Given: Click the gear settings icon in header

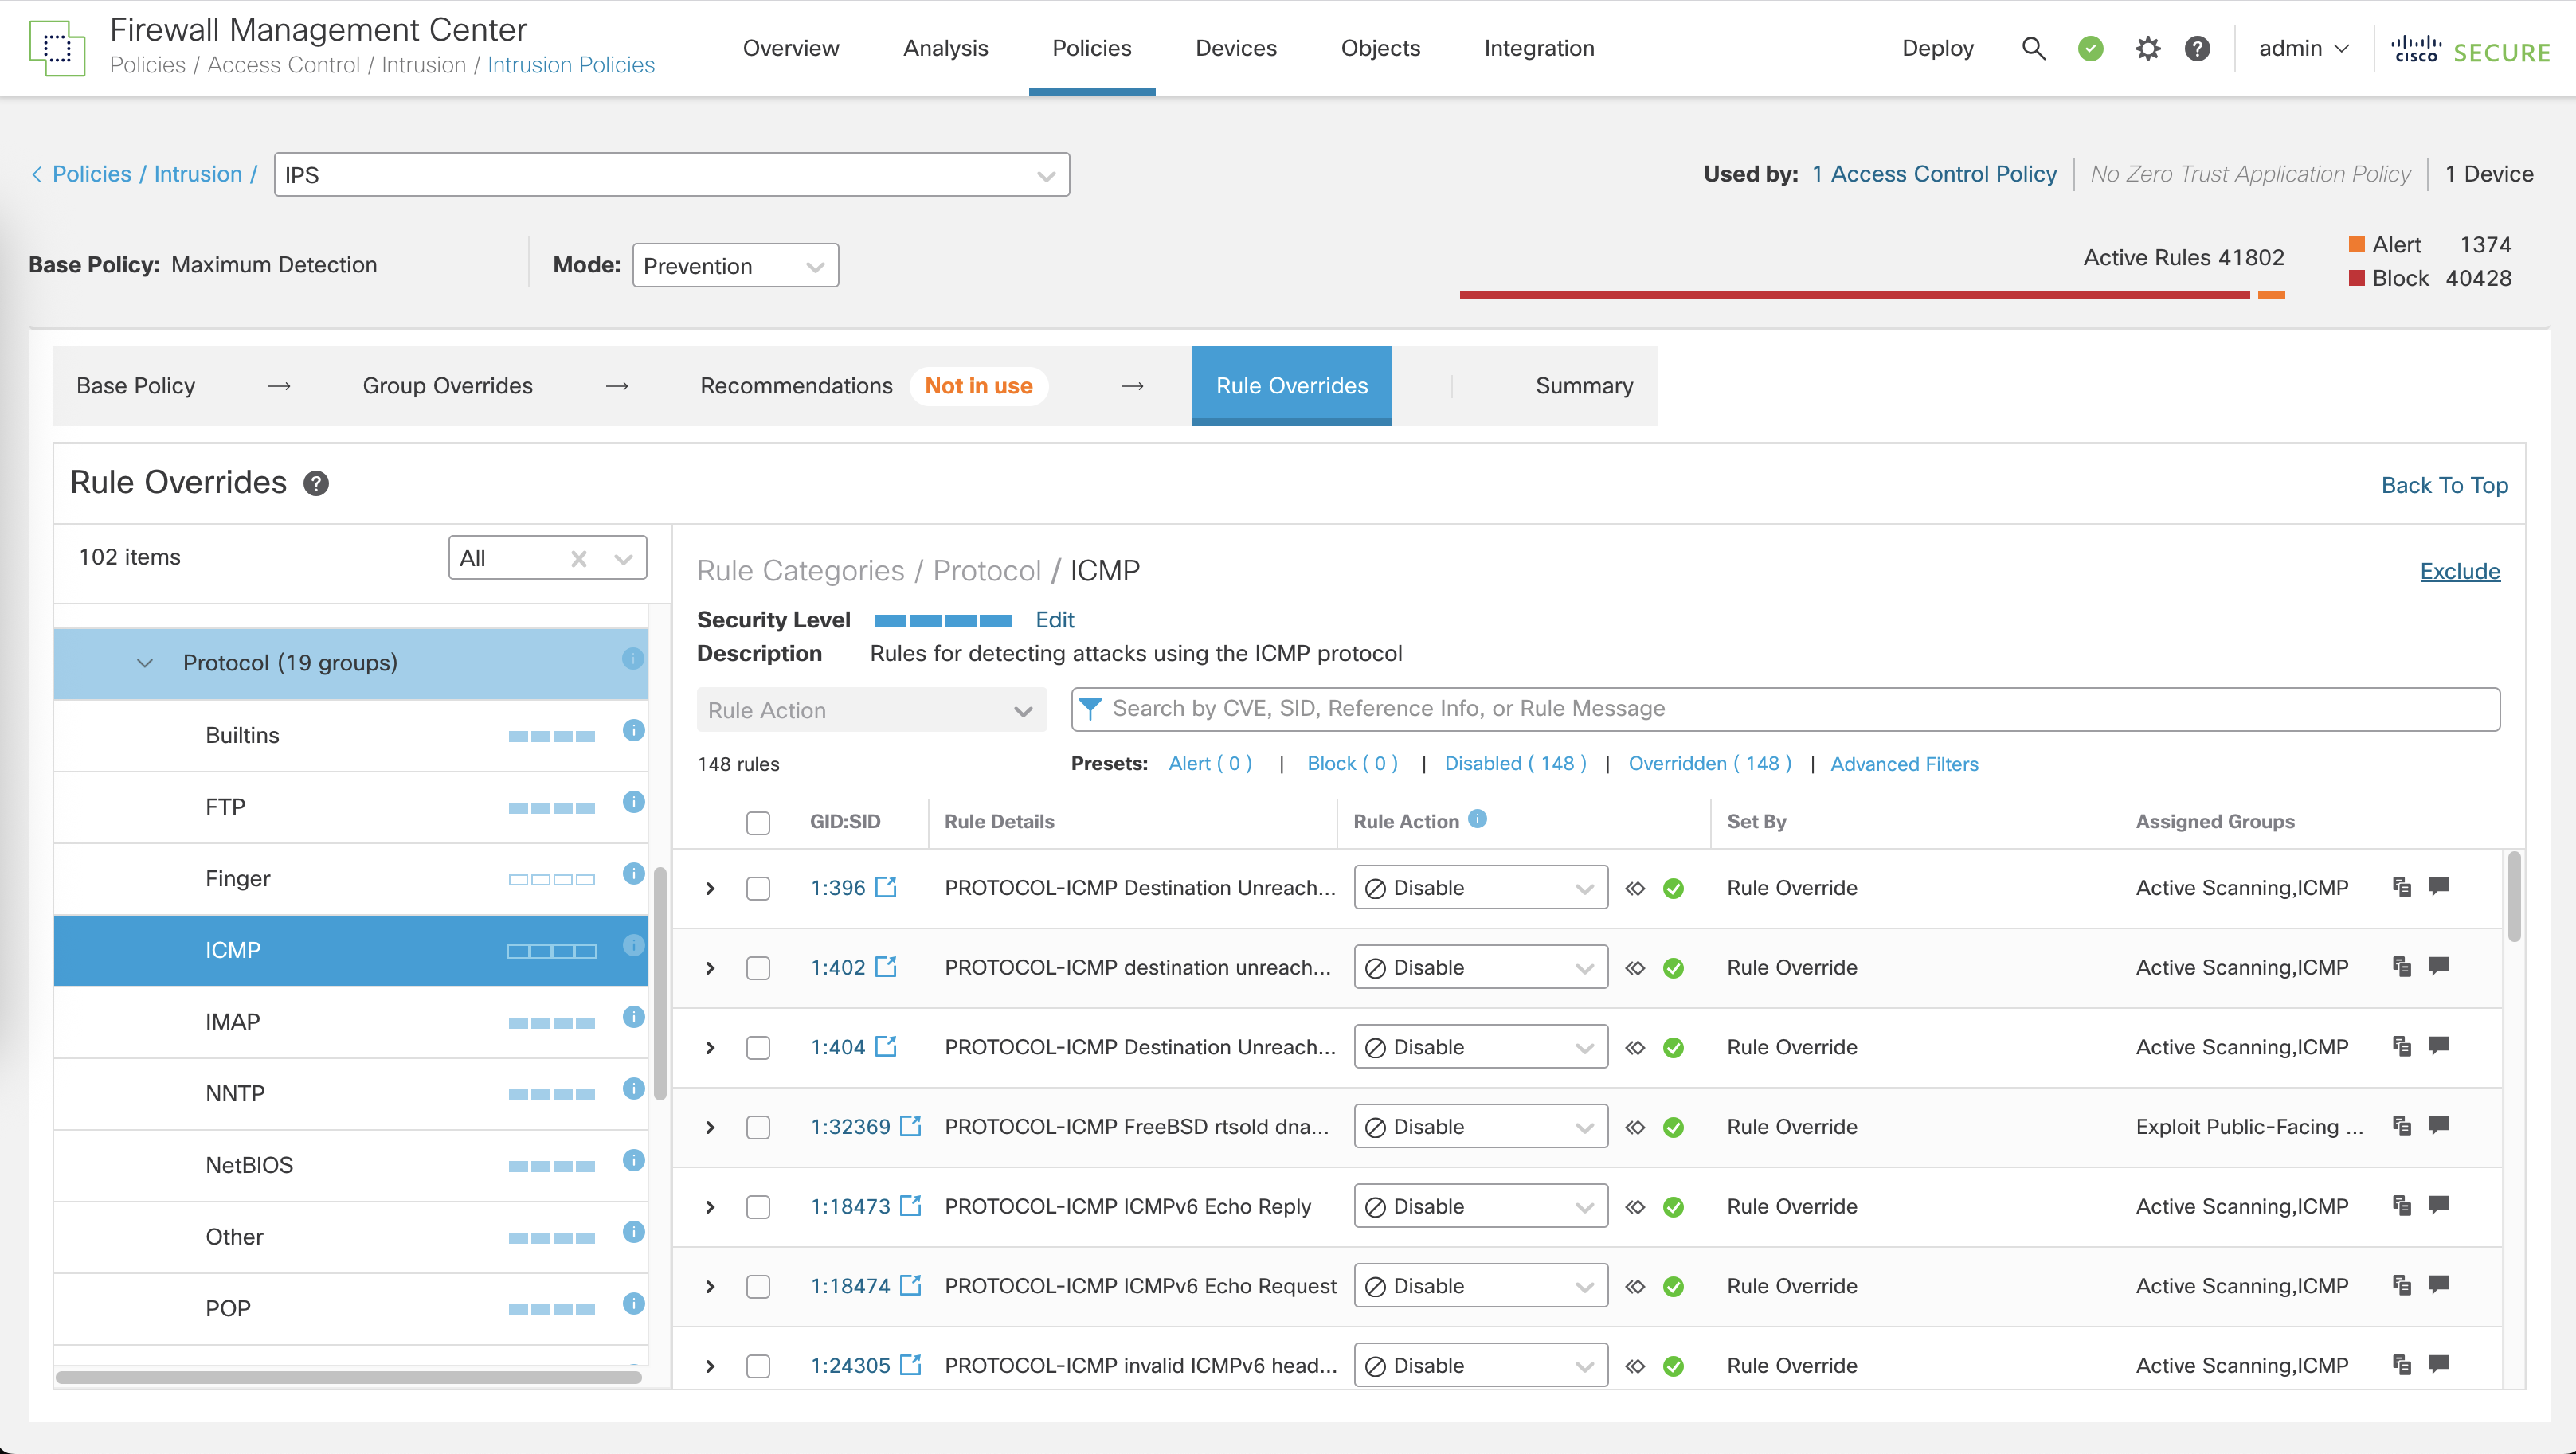Looking at the screenshot, I should pyautogui.click(x=2147, y=48).
